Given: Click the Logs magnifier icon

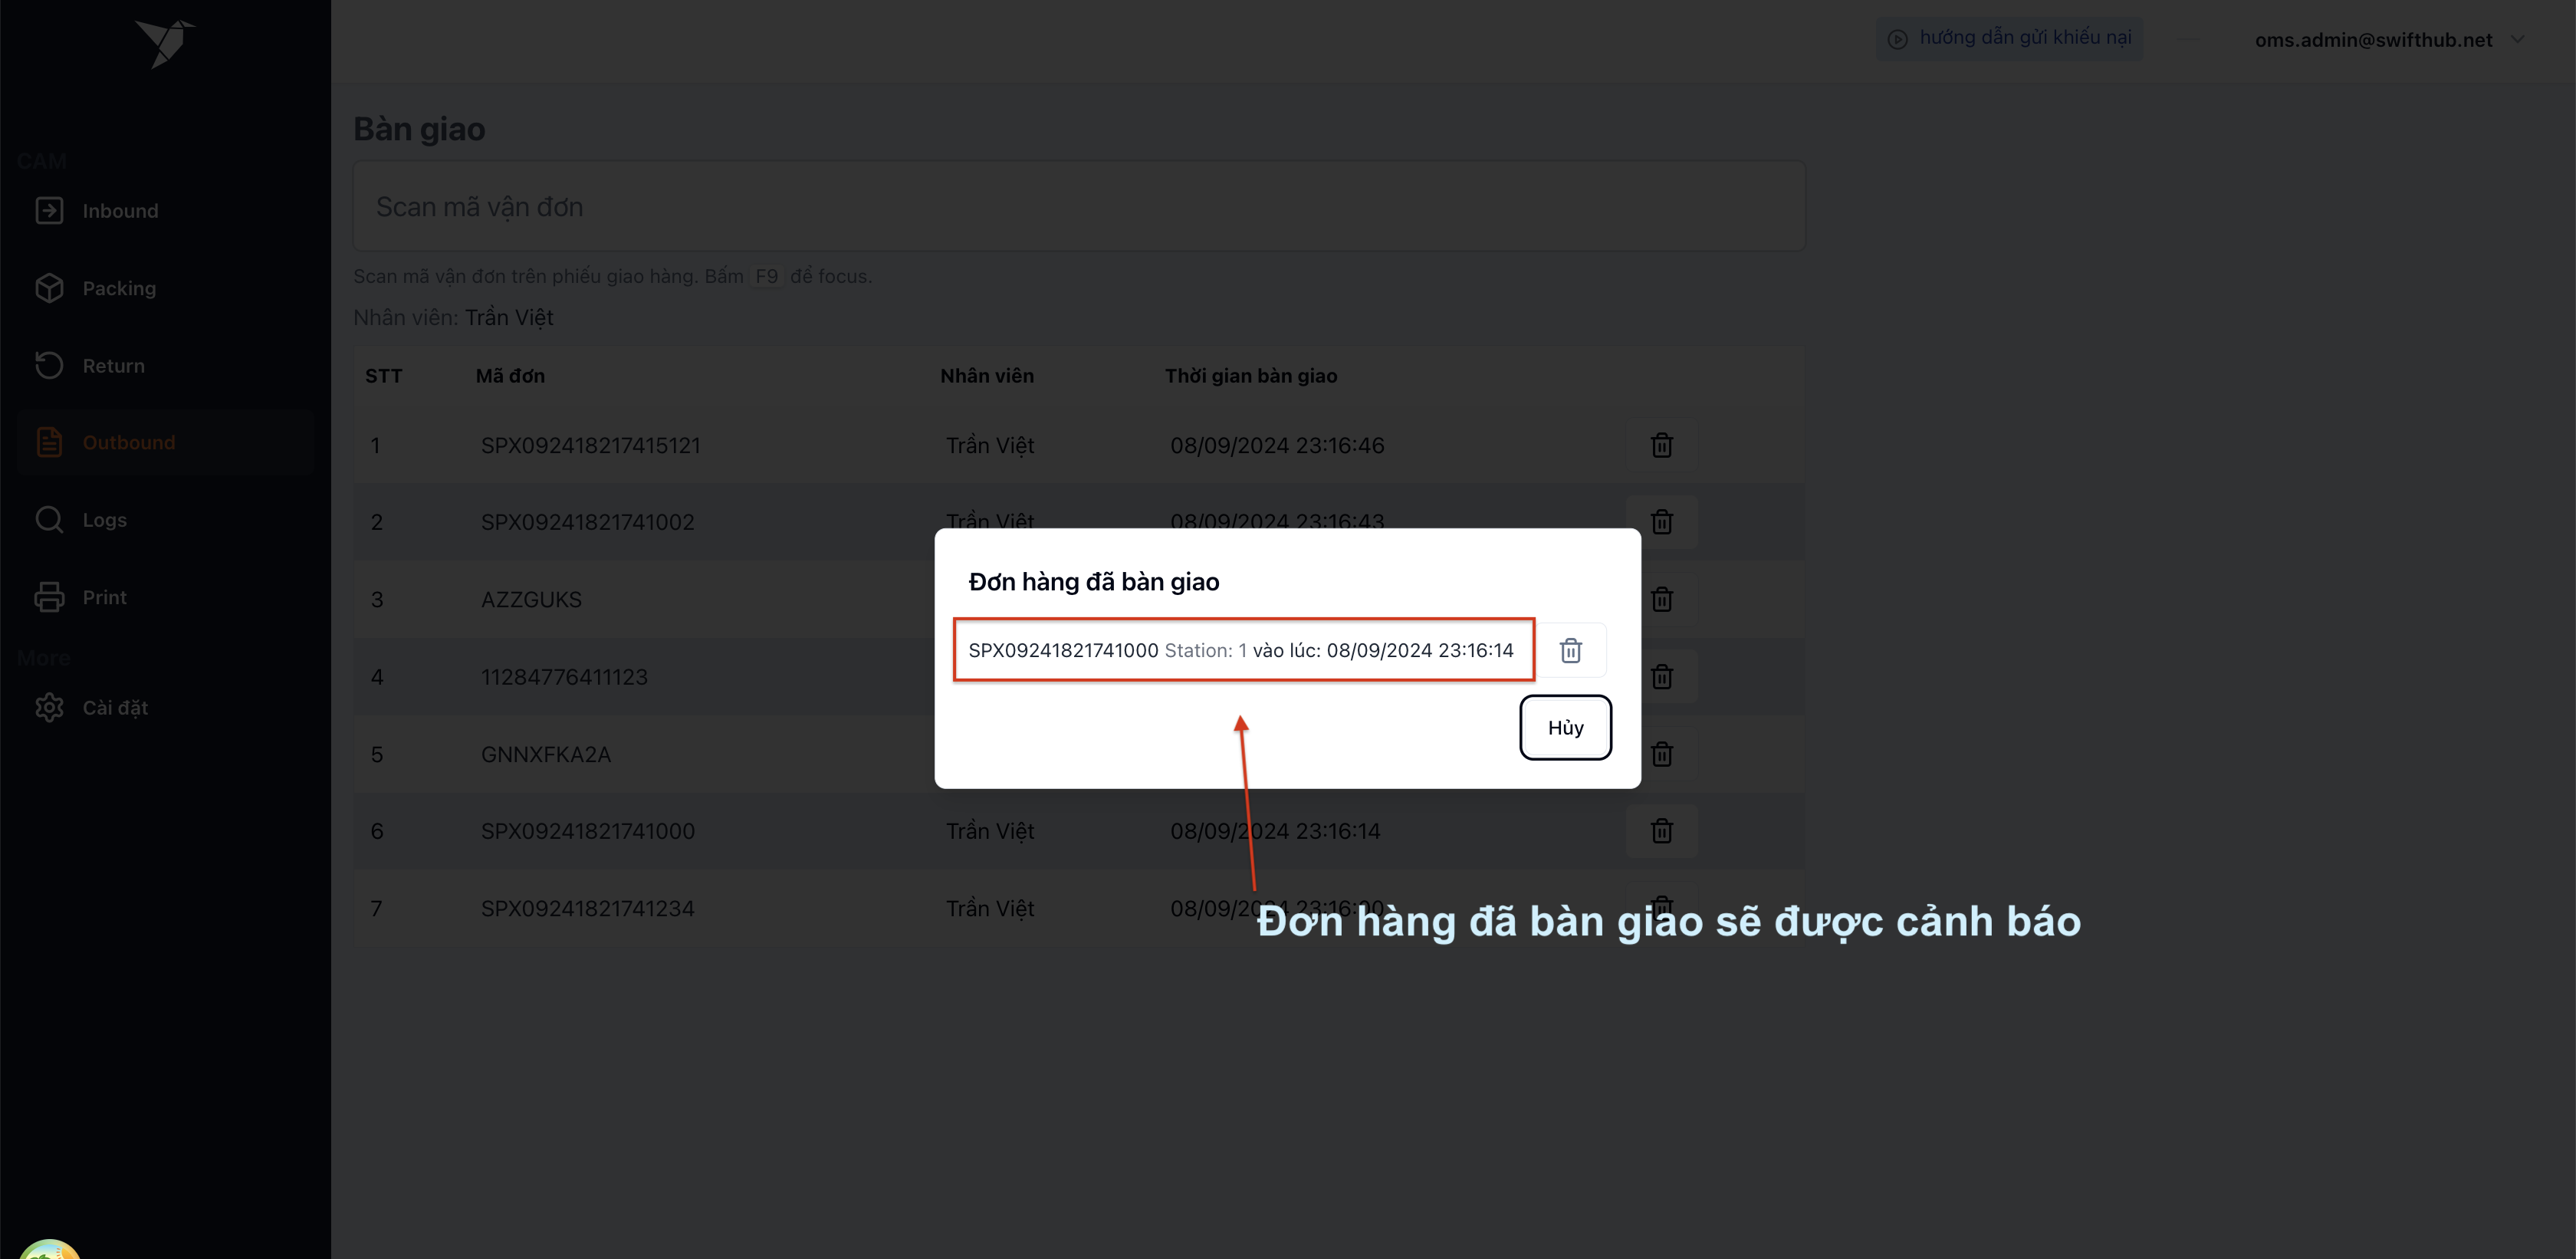Looking at the screenshot, I should pyautogui.click(x=49, y=520).
